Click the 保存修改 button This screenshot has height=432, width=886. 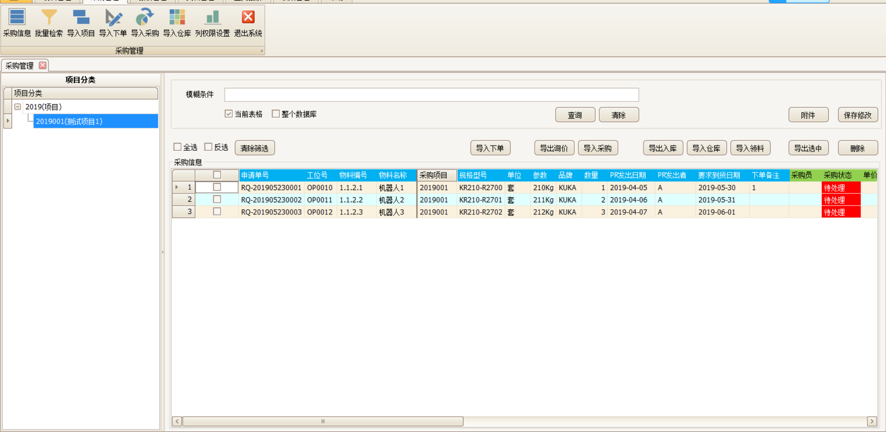857,115
